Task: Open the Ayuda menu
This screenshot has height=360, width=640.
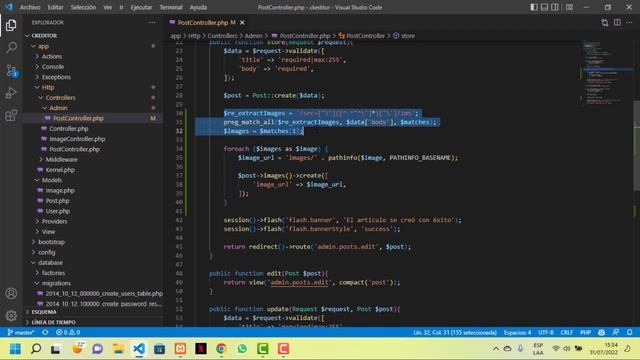Action: point(198,7)
